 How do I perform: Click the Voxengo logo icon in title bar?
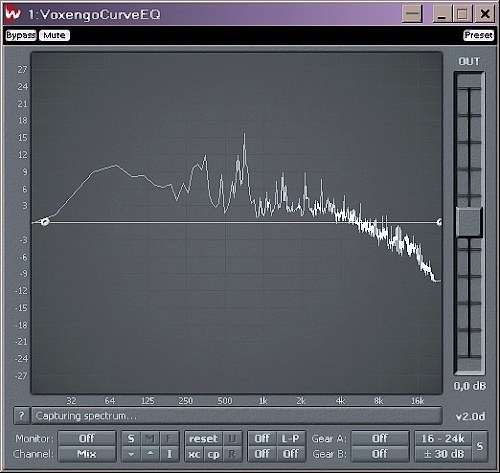13,14
